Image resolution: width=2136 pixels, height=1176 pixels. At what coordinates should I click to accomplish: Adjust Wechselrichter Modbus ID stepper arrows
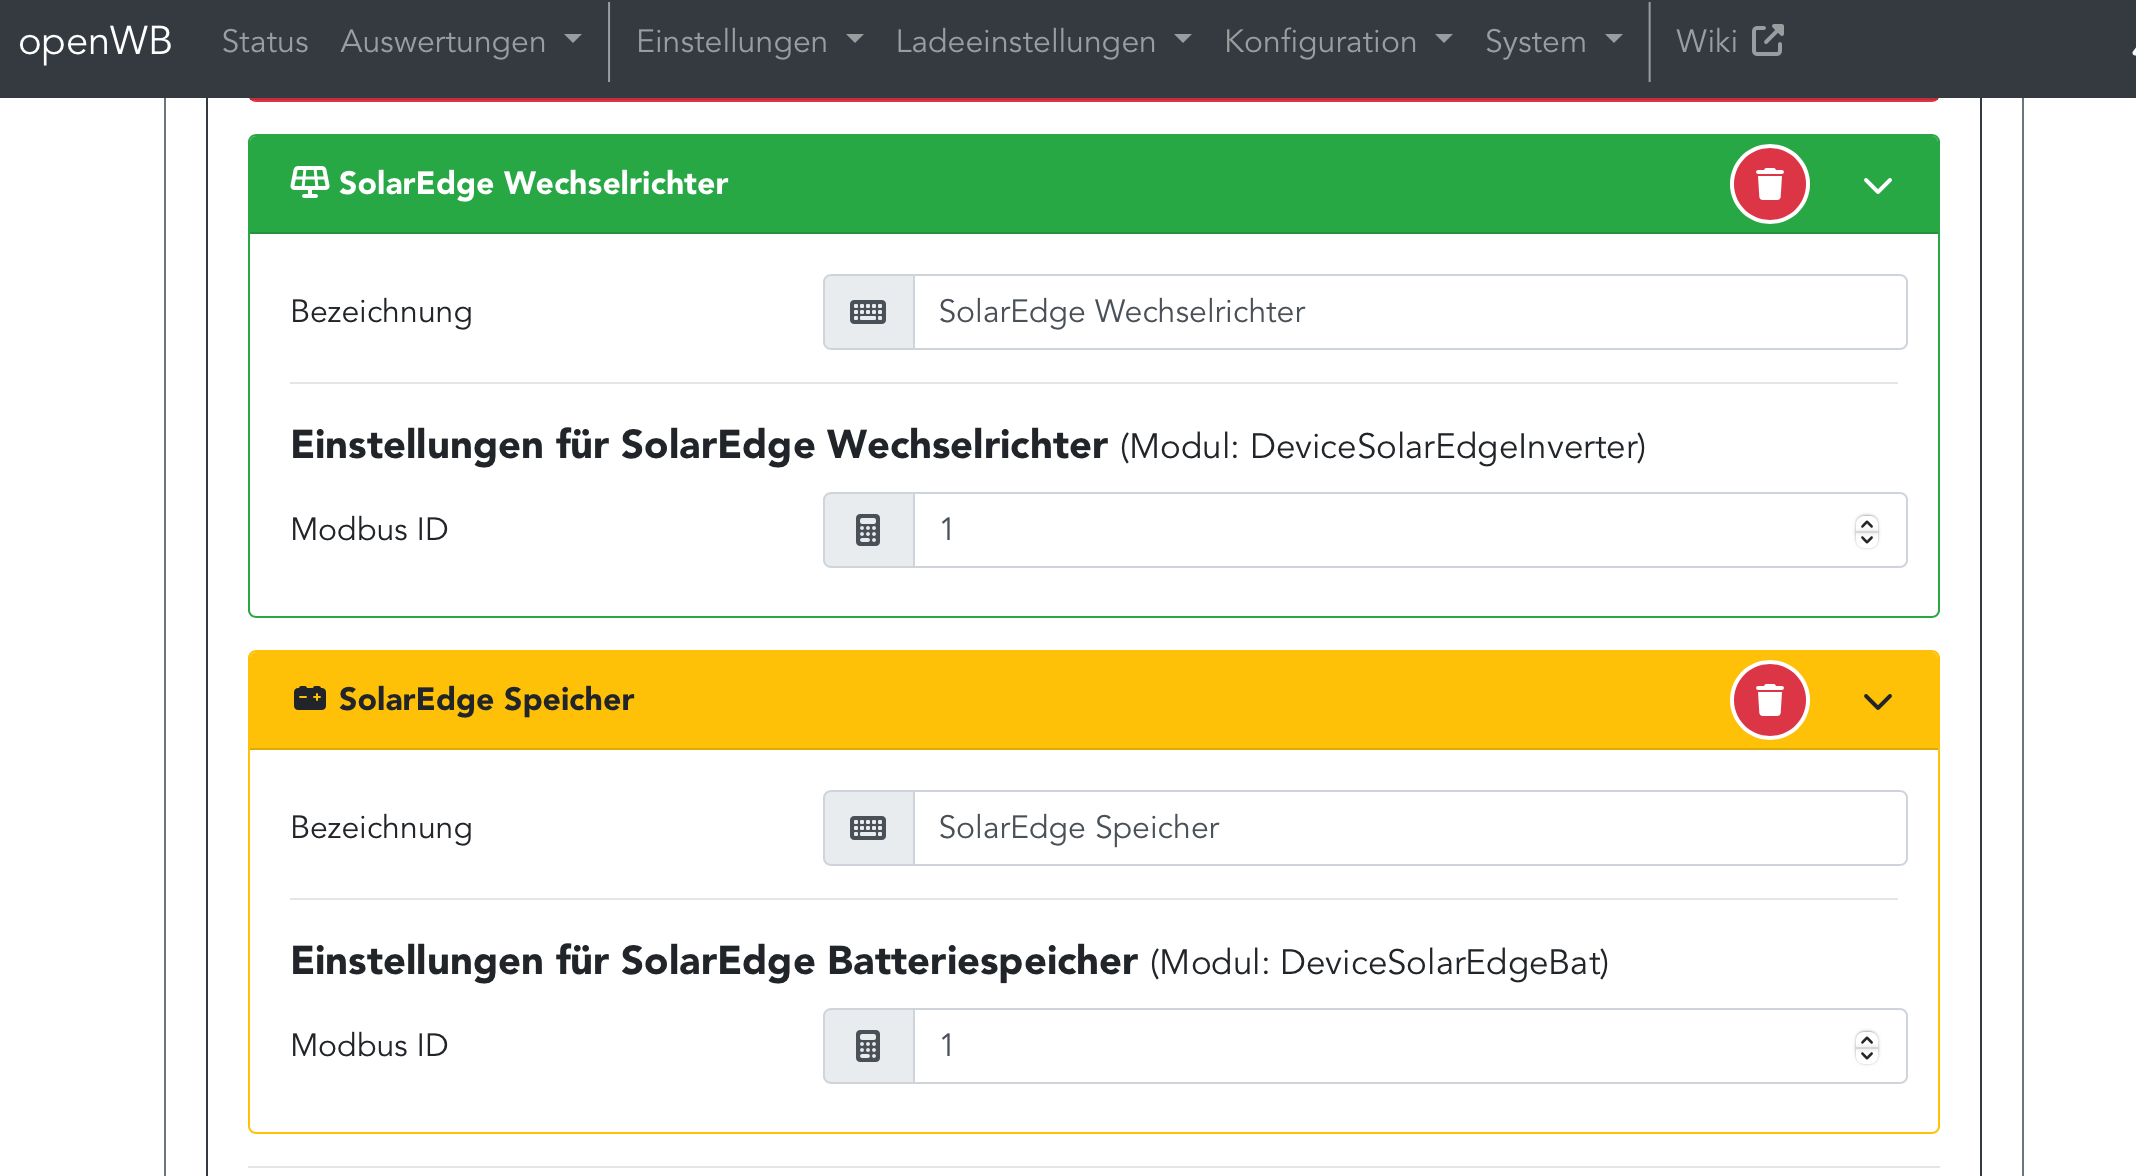[x=1866, y=530]
